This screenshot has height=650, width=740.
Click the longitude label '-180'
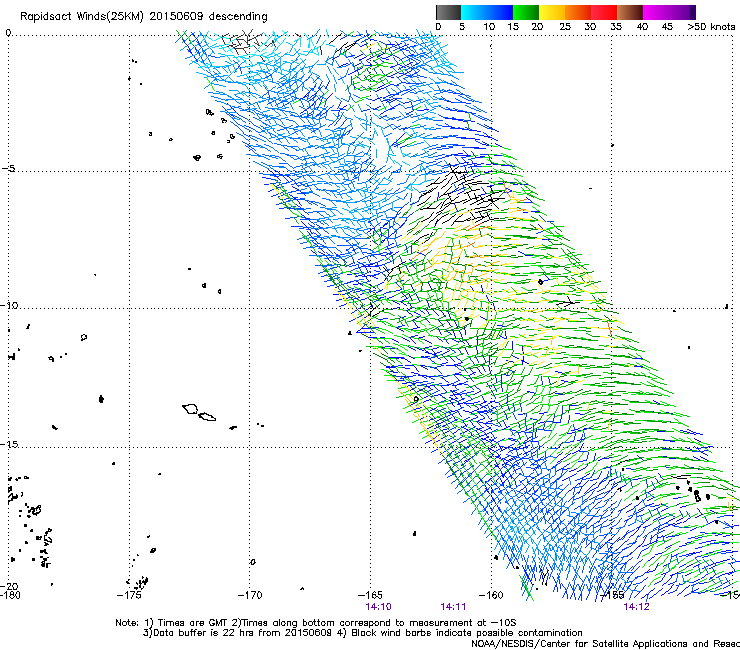[10, 595]
